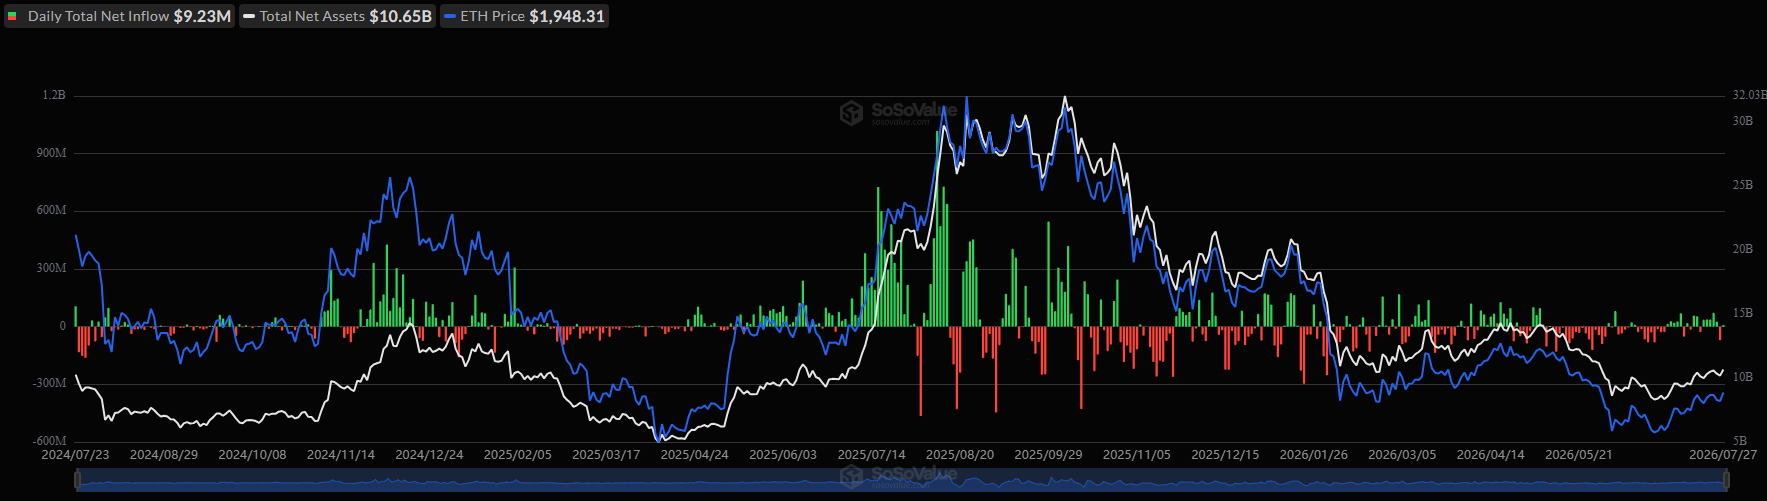
Task: Click the 32.03B right axis label
Action: [x=1749, y=95]
